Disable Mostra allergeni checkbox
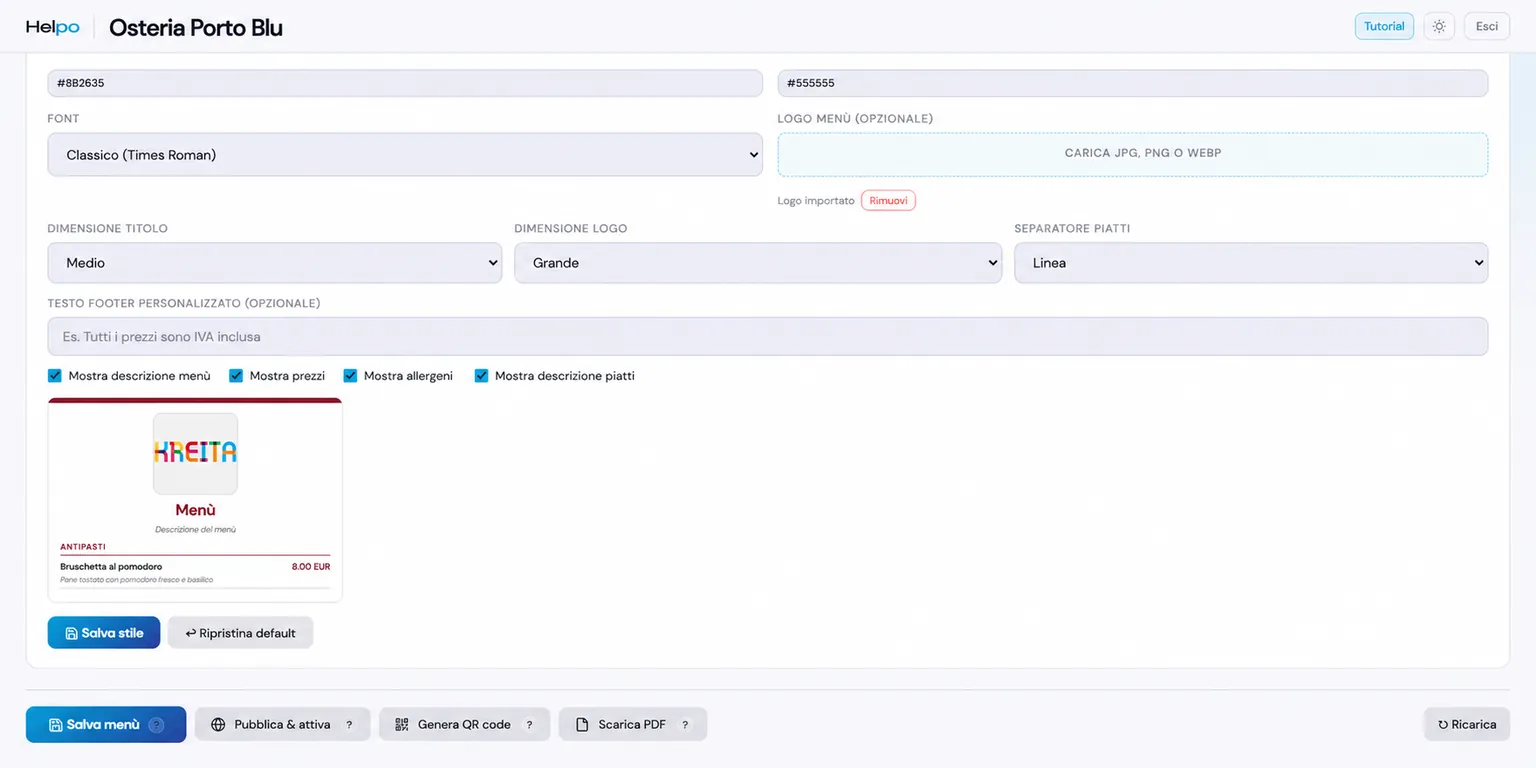This screenshot has width=1536, height=768. pos(350,376)
